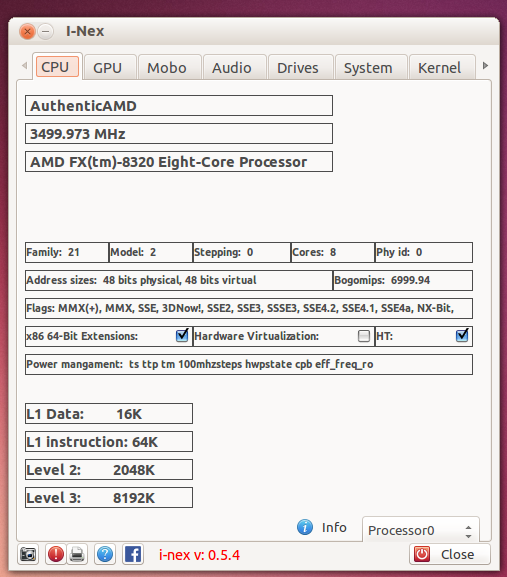Click the red power icon on Close
The width and height of the screenshot is (507, 577).
point(422,554)
